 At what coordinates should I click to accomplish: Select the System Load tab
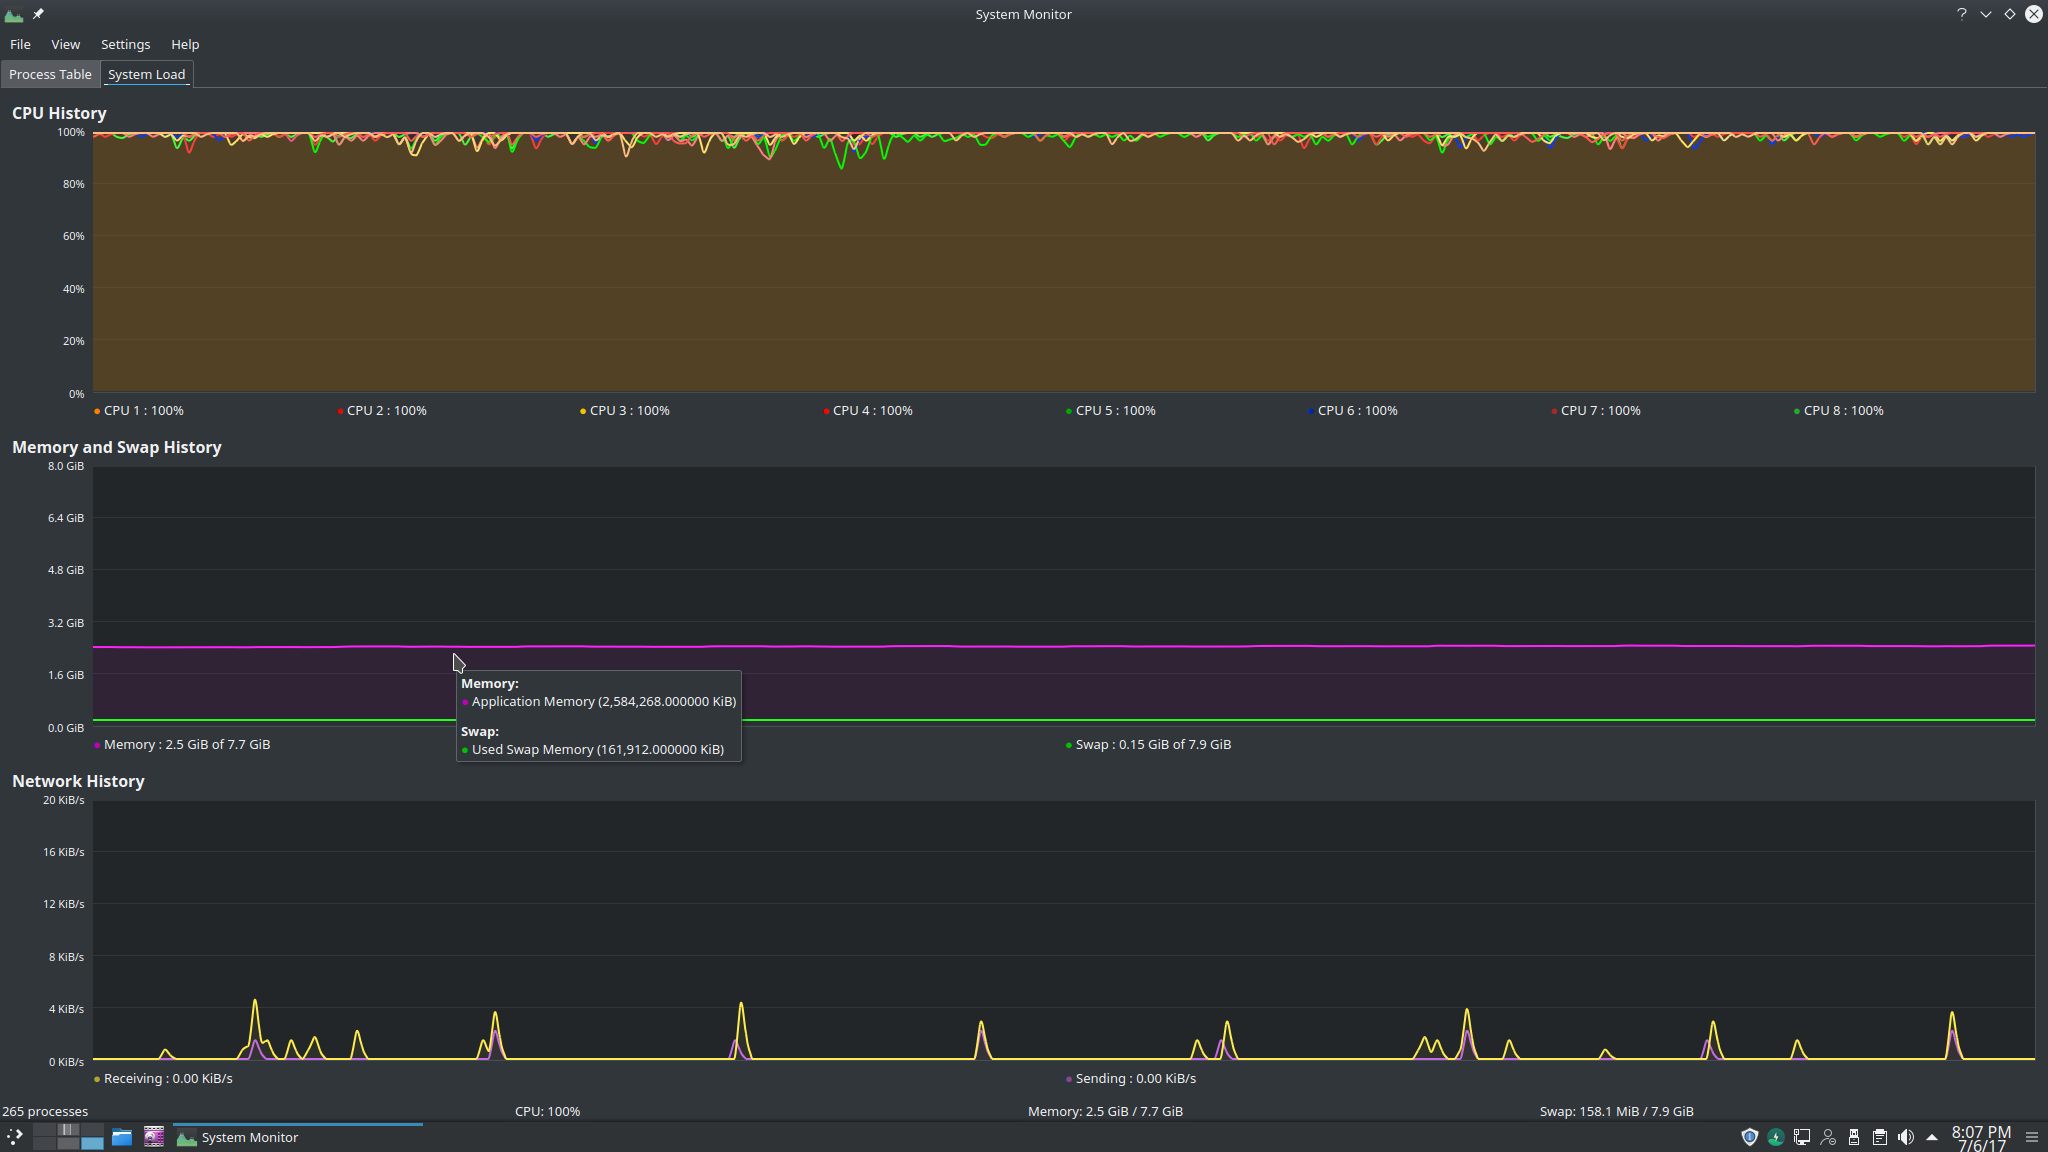click(147, 74)
